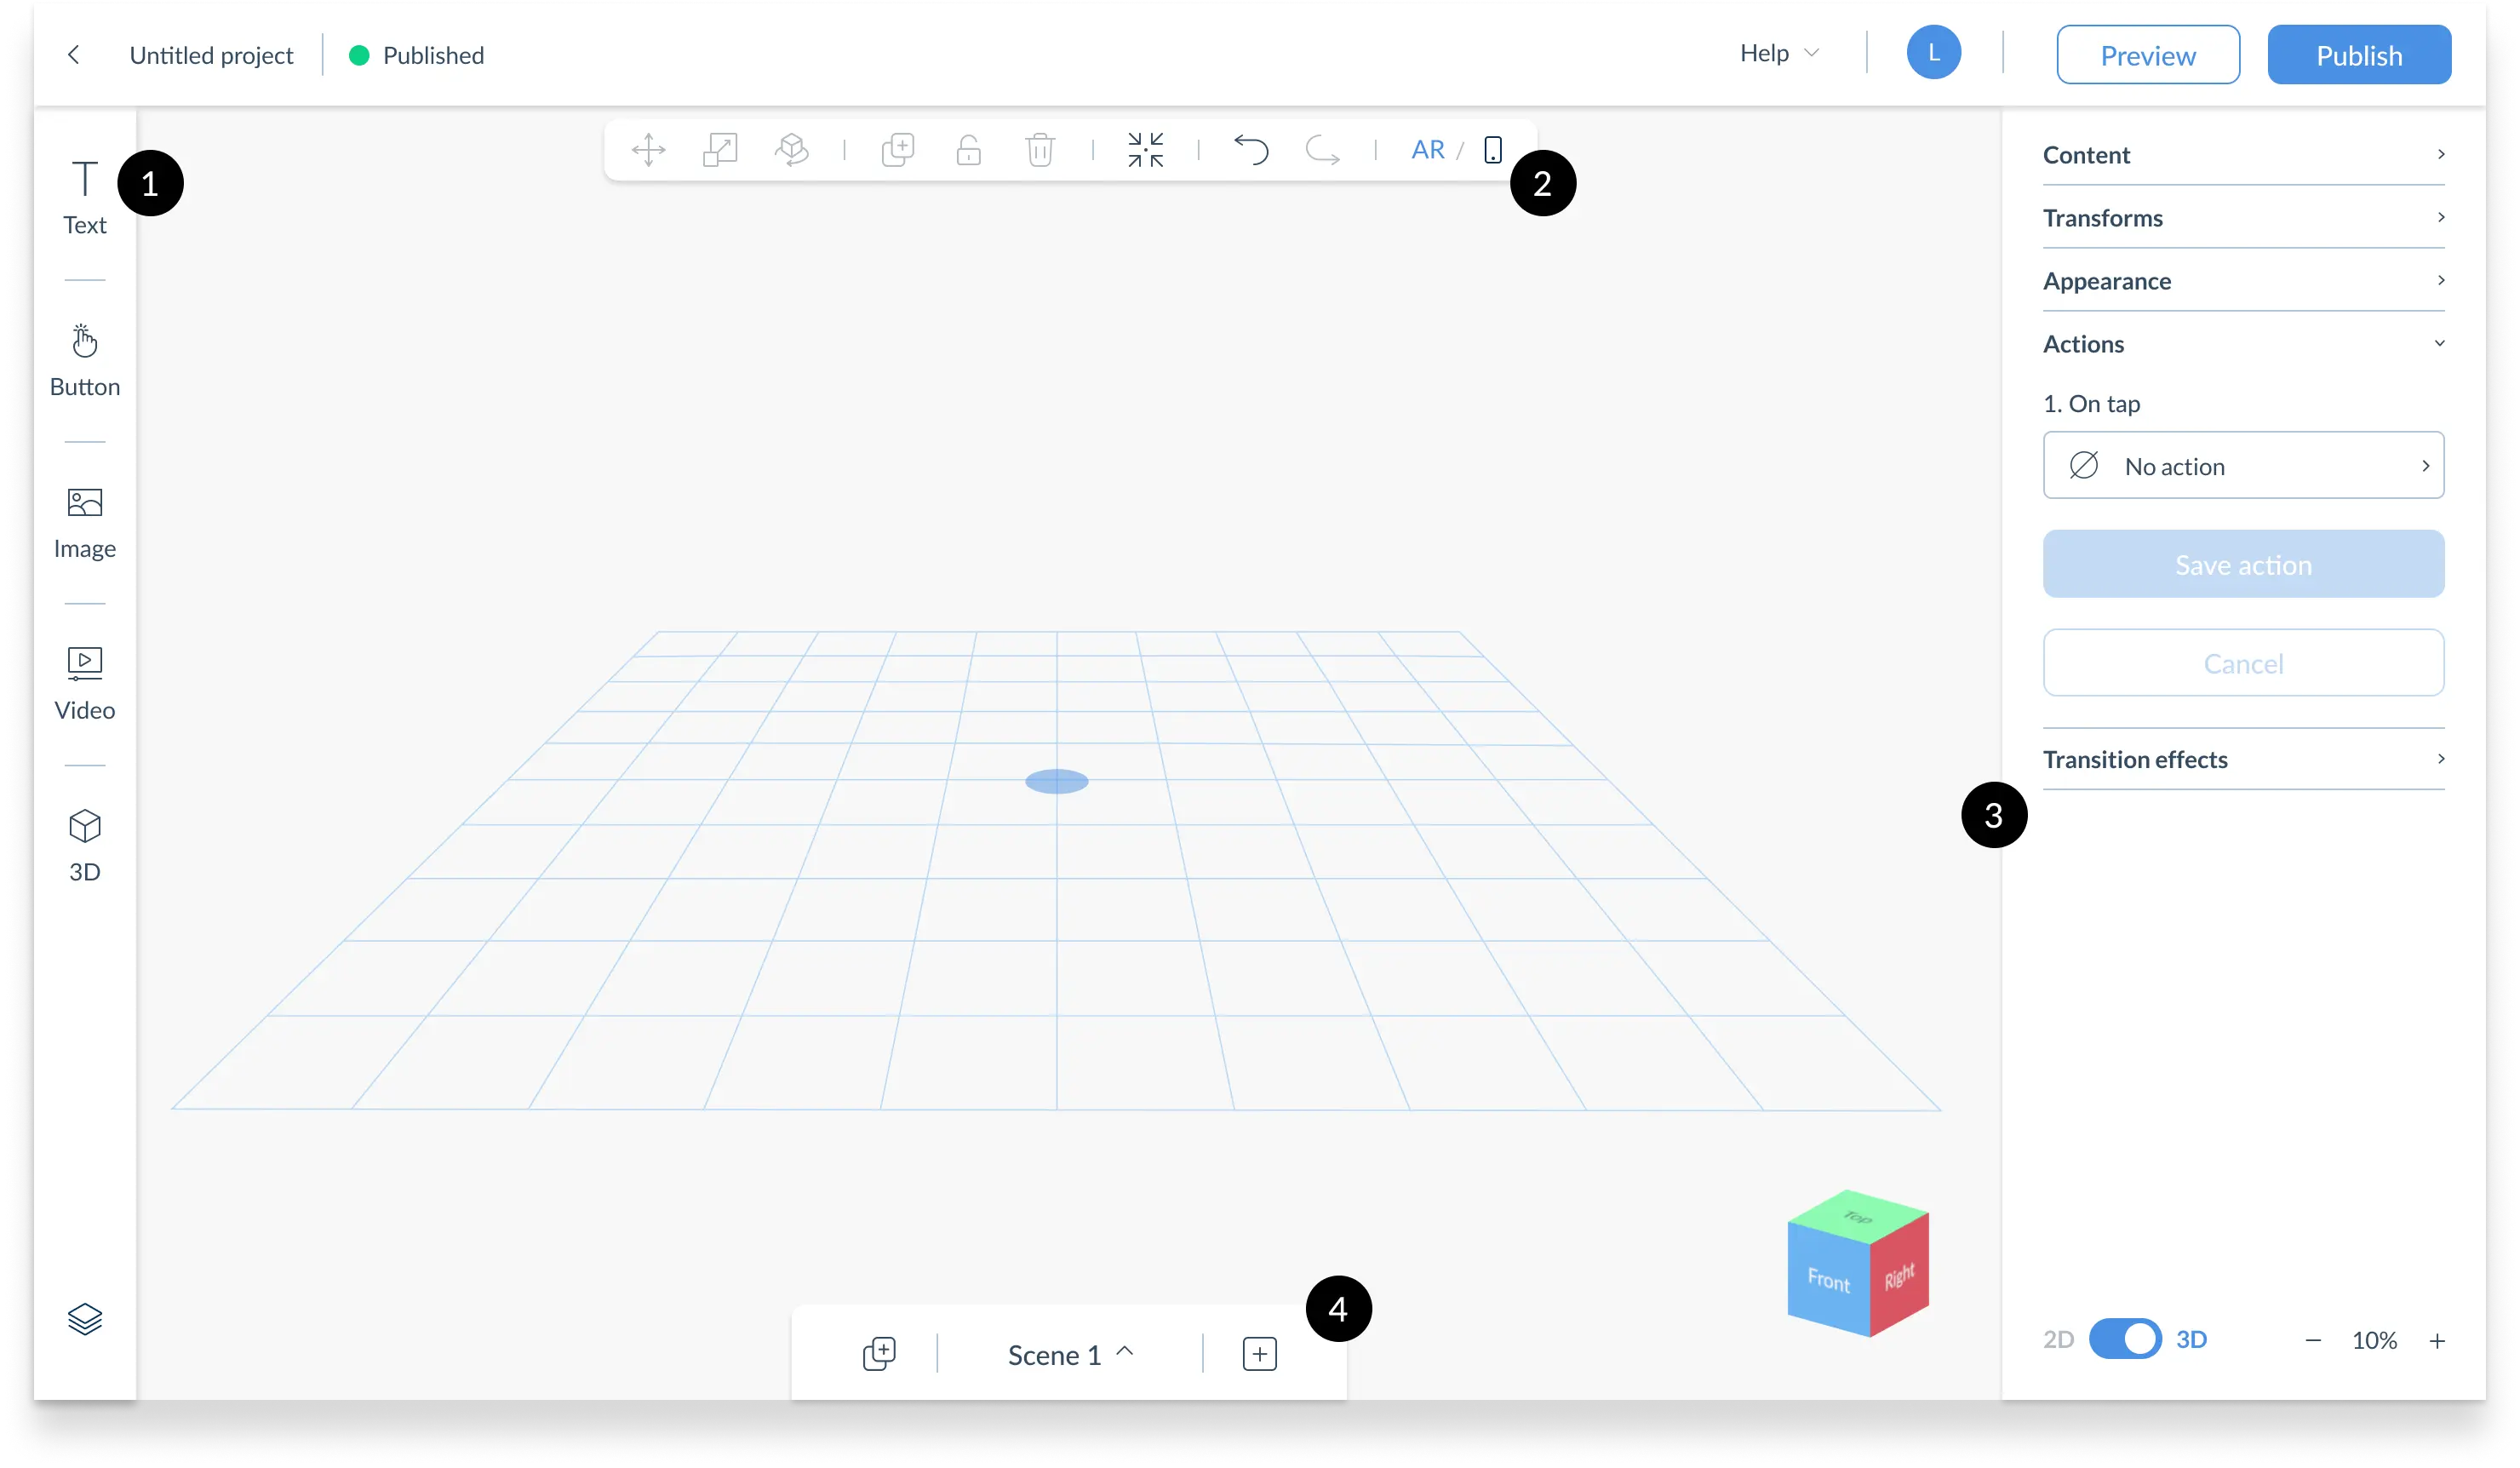2520x1468 pixels.
Task: Publish the project
Action: (x=2359, y=54)
